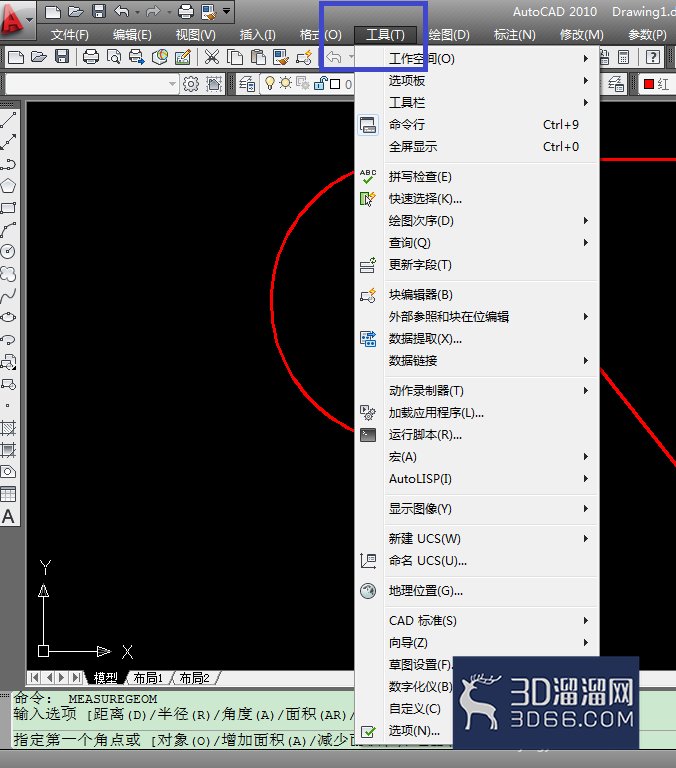Image resolution: width=676 pixels, height=768 pixels.
Task: Expand the 工具栏 submenu
Action: [477, 103]
